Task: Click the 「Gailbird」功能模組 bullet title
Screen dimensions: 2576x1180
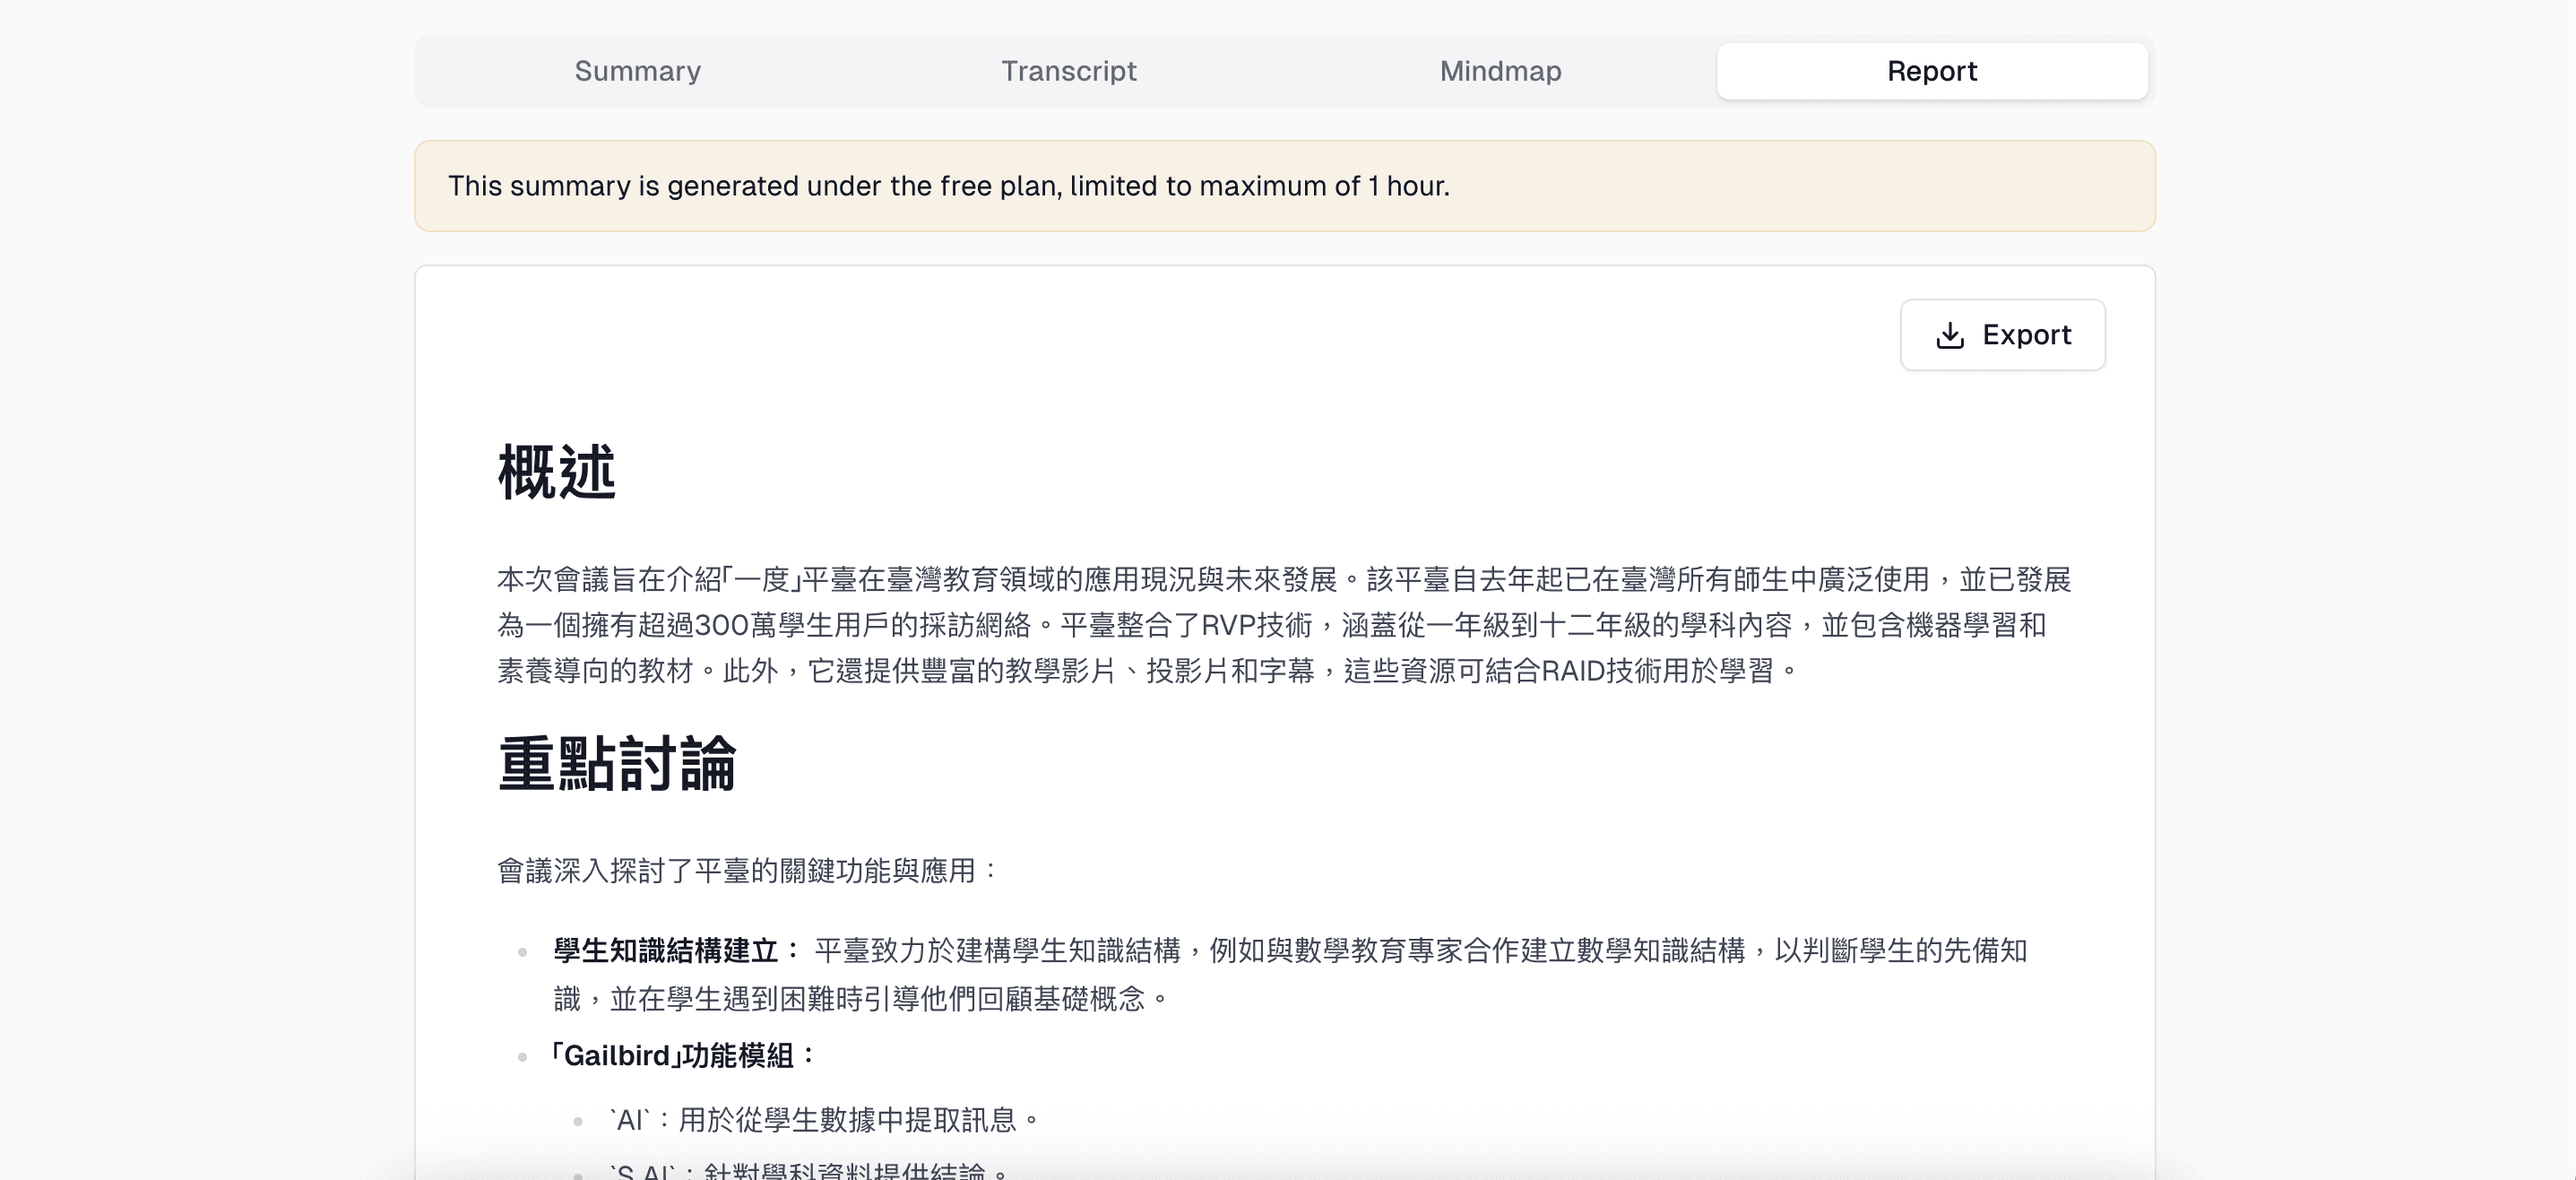Action: pyautogui.click(x=683, y=1056)
